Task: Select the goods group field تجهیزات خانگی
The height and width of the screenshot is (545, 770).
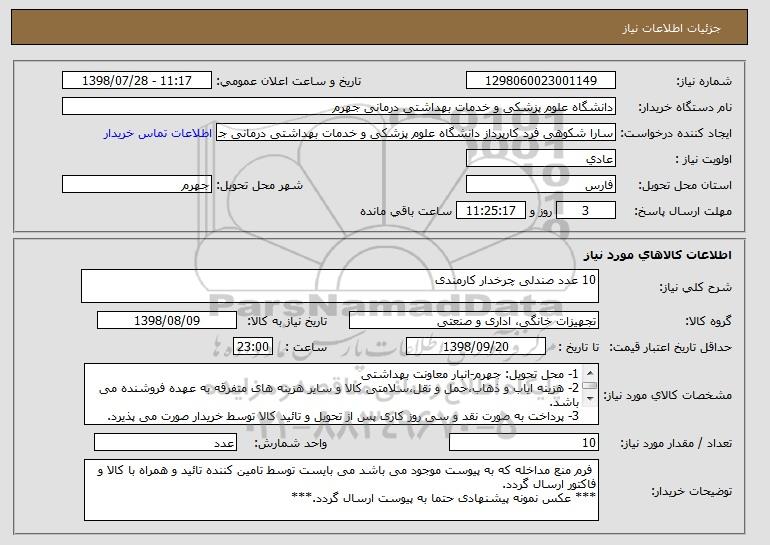Action: (474, 321)
